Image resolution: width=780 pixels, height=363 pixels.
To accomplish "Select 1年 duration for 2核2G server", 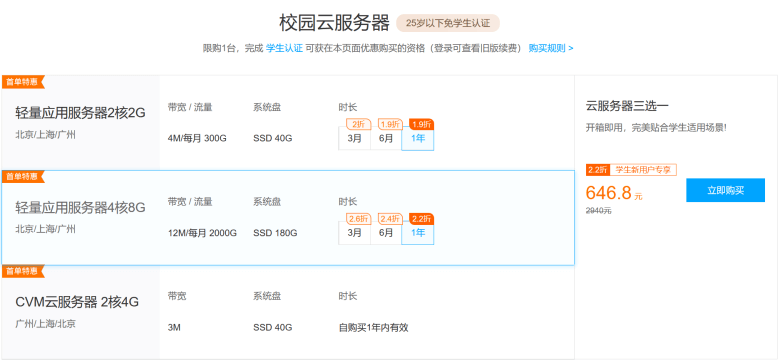I will pos(418,138).
